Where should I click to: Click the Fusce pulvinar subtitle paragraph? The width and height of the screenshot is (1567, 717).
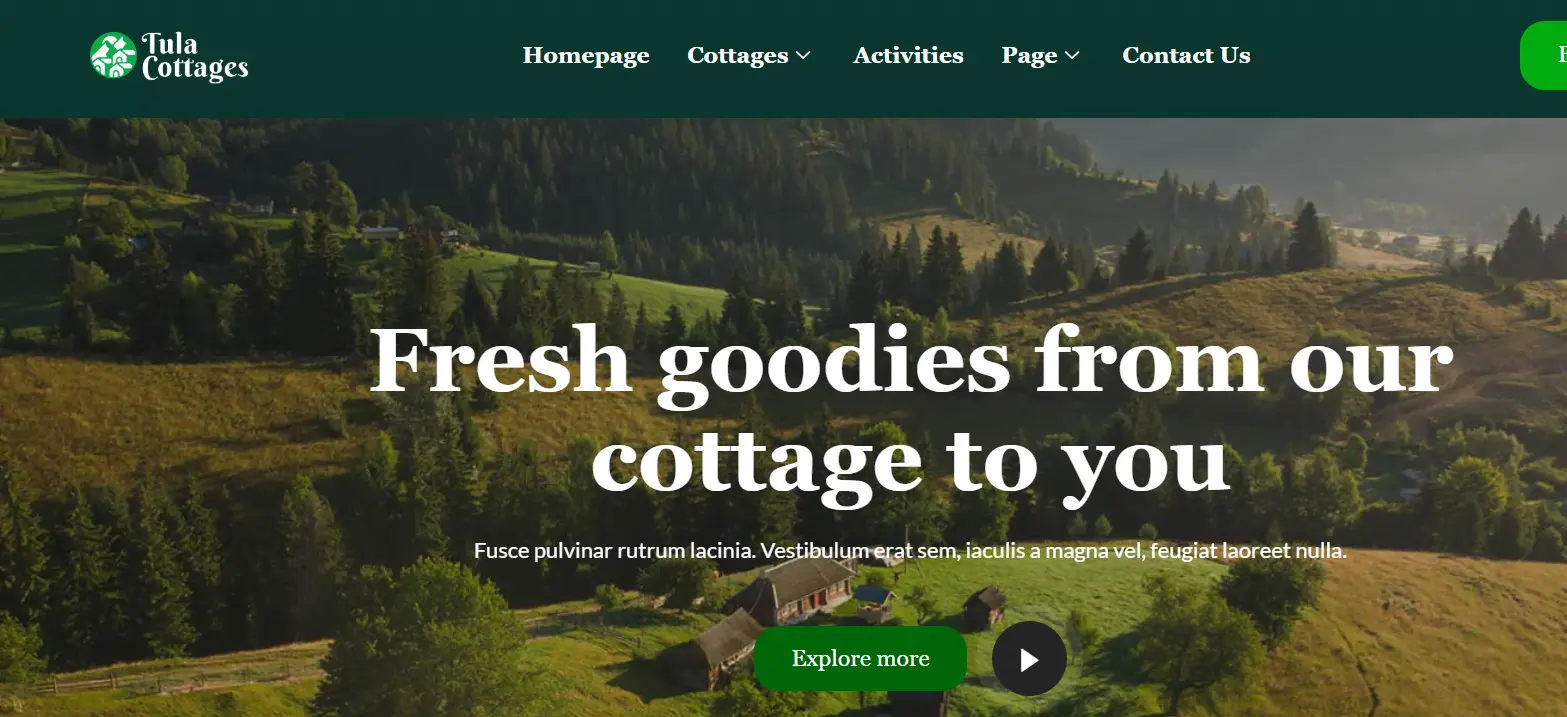[910, 551]
